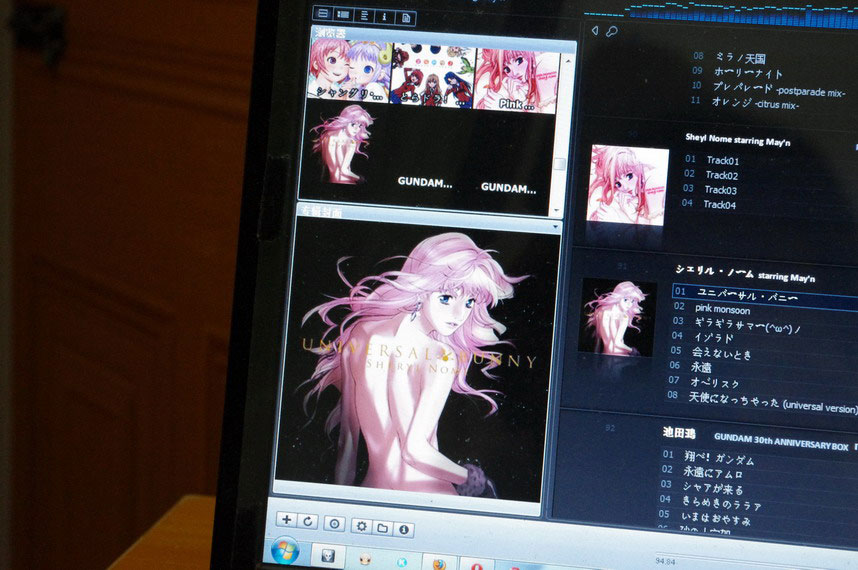Select the シャングリ... album thumbnail
Screen dimensions: 858x570
(x=350, y=69)
